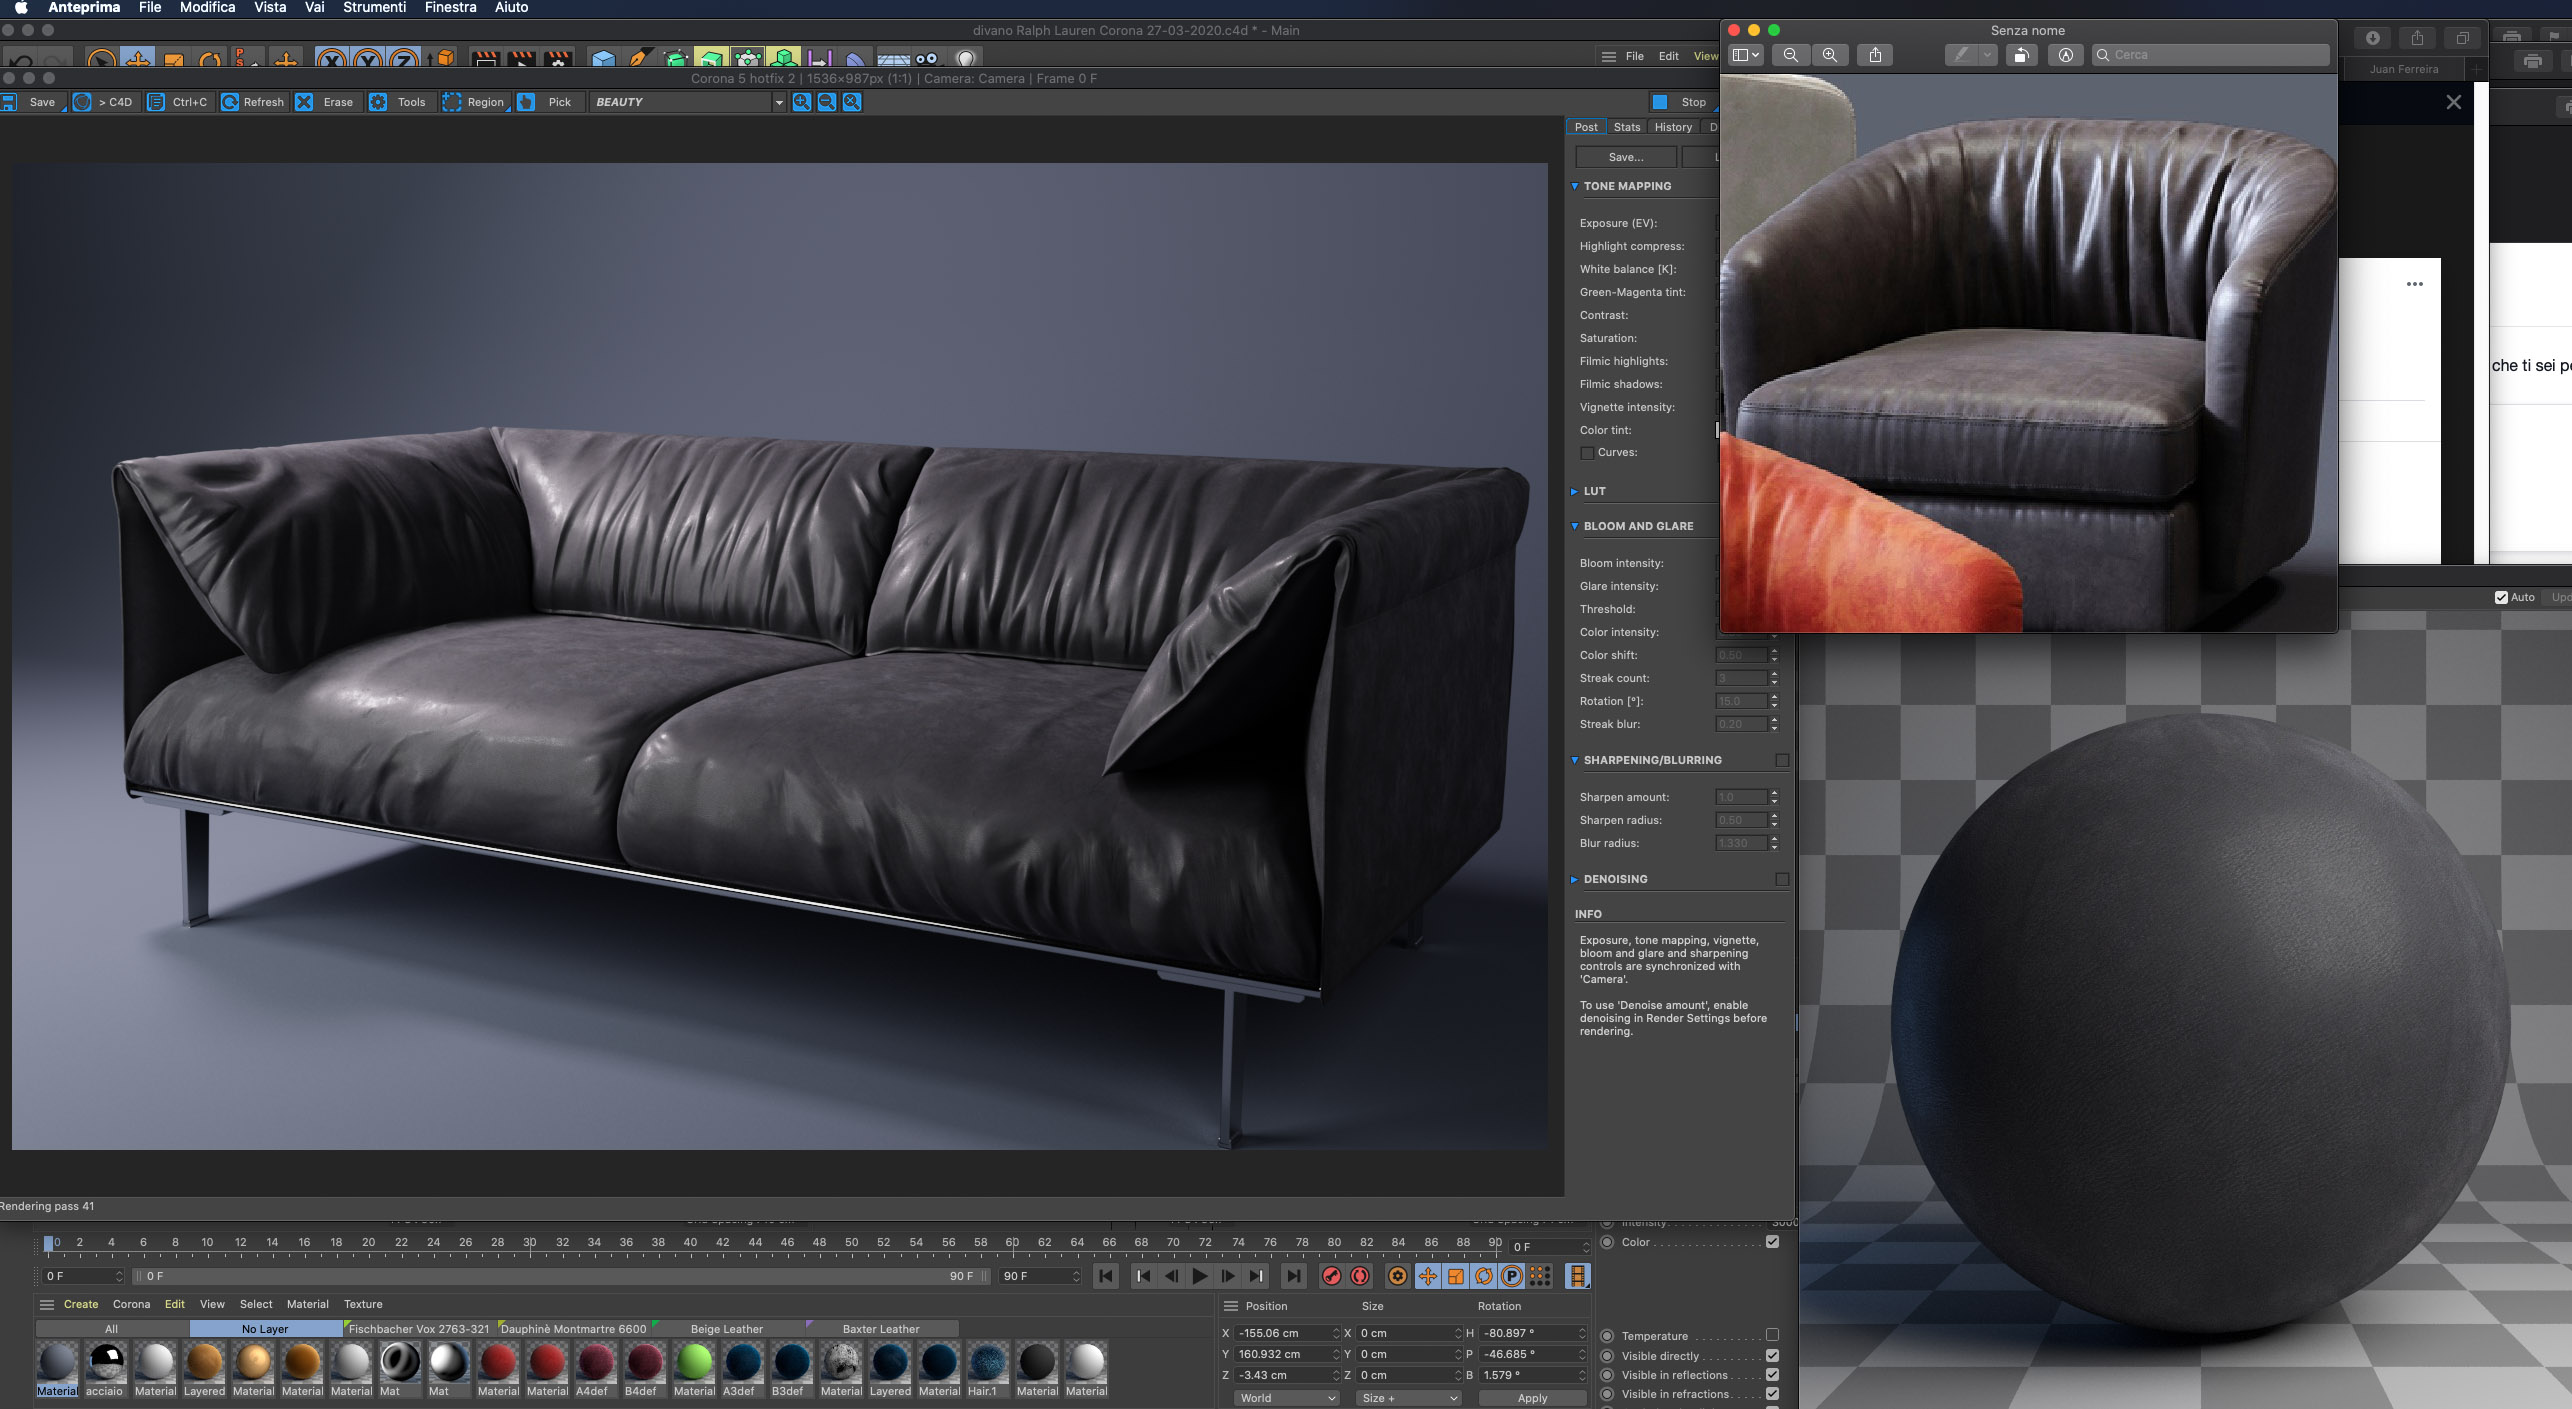Click the Refresh render icon
The height and width of the screenshot is (1409, 2572).
(230, 102)
